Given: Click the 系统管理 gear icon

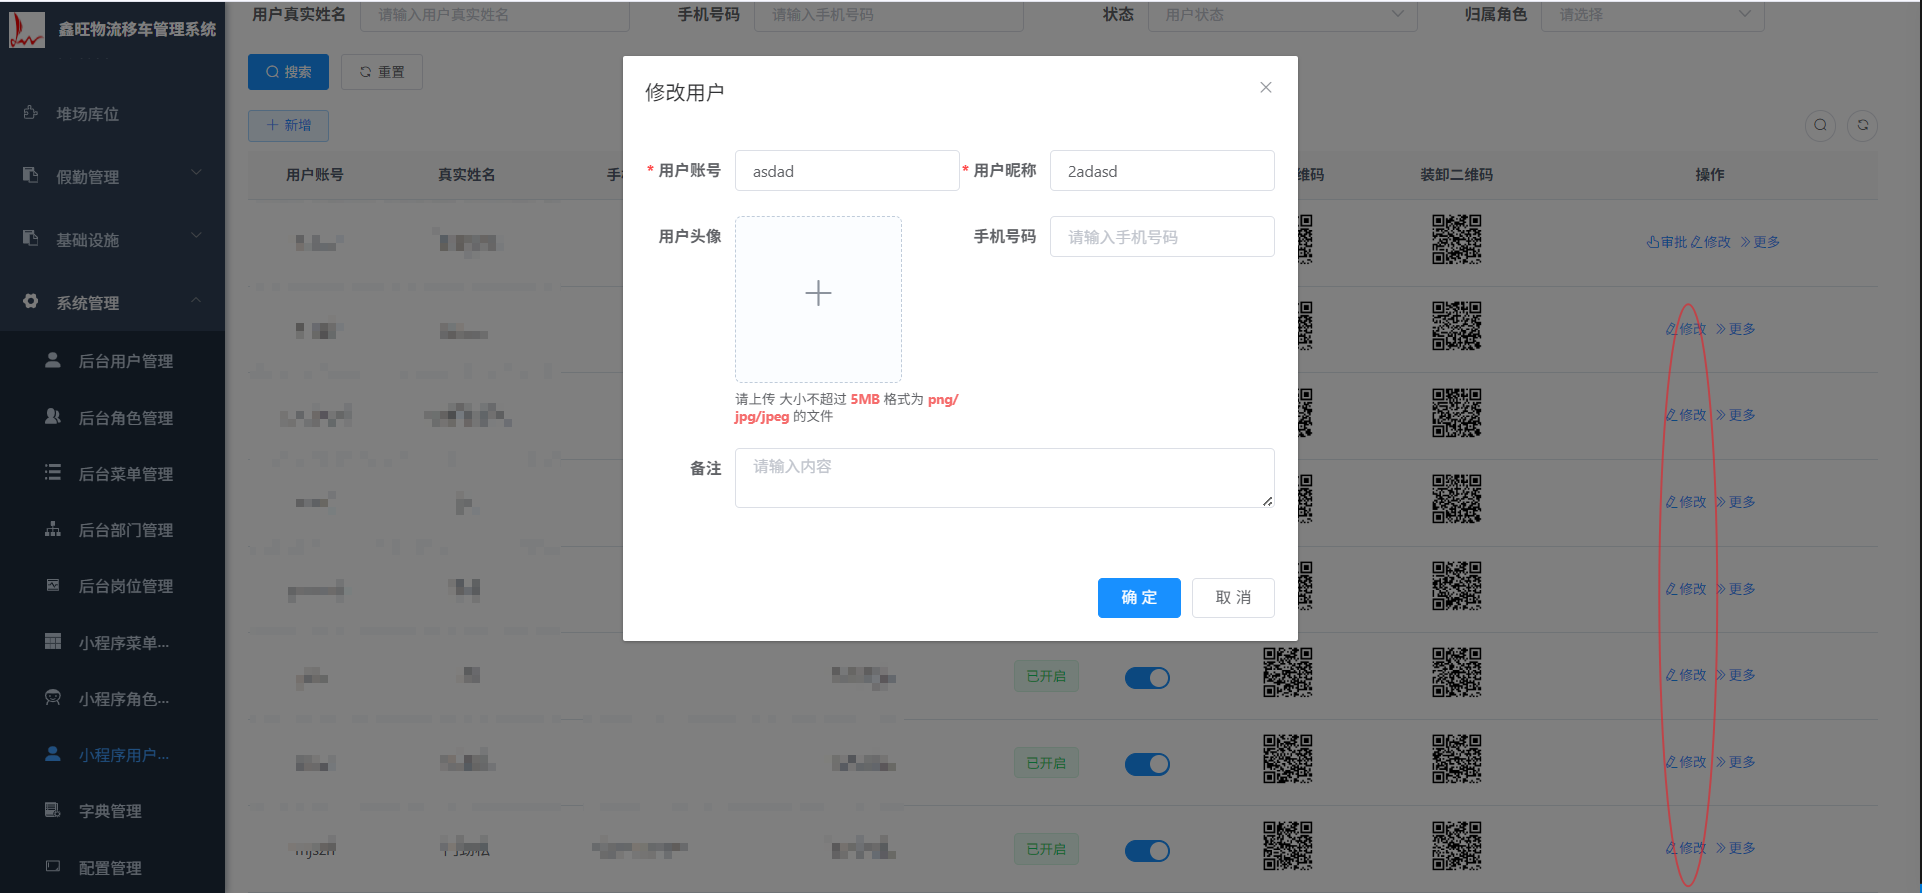Looking at the screenshot, I should [x=31, y=301].
